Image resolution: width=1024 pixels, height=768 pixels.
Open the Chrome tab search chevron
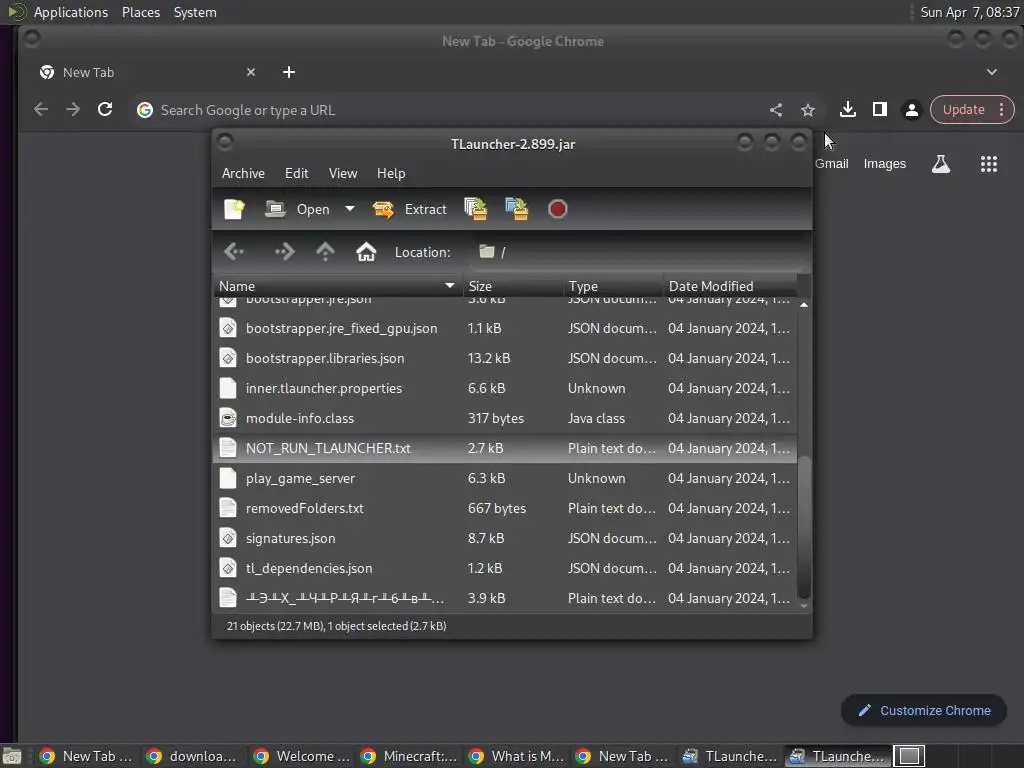991,72
